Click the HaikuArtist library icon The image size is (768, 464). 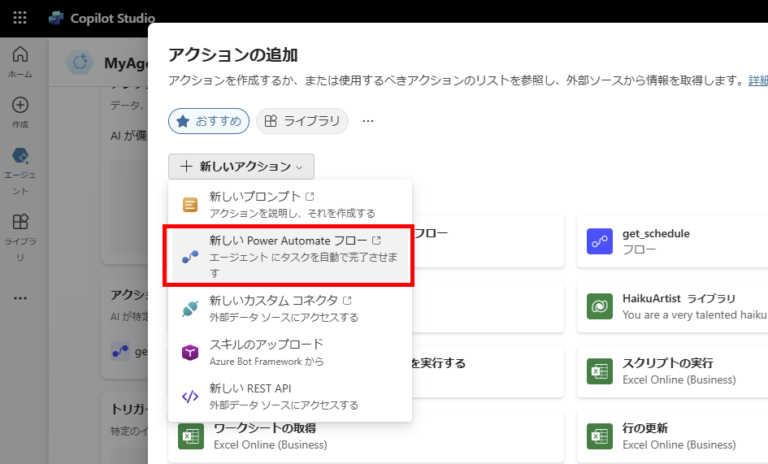[x=601, y=306]
